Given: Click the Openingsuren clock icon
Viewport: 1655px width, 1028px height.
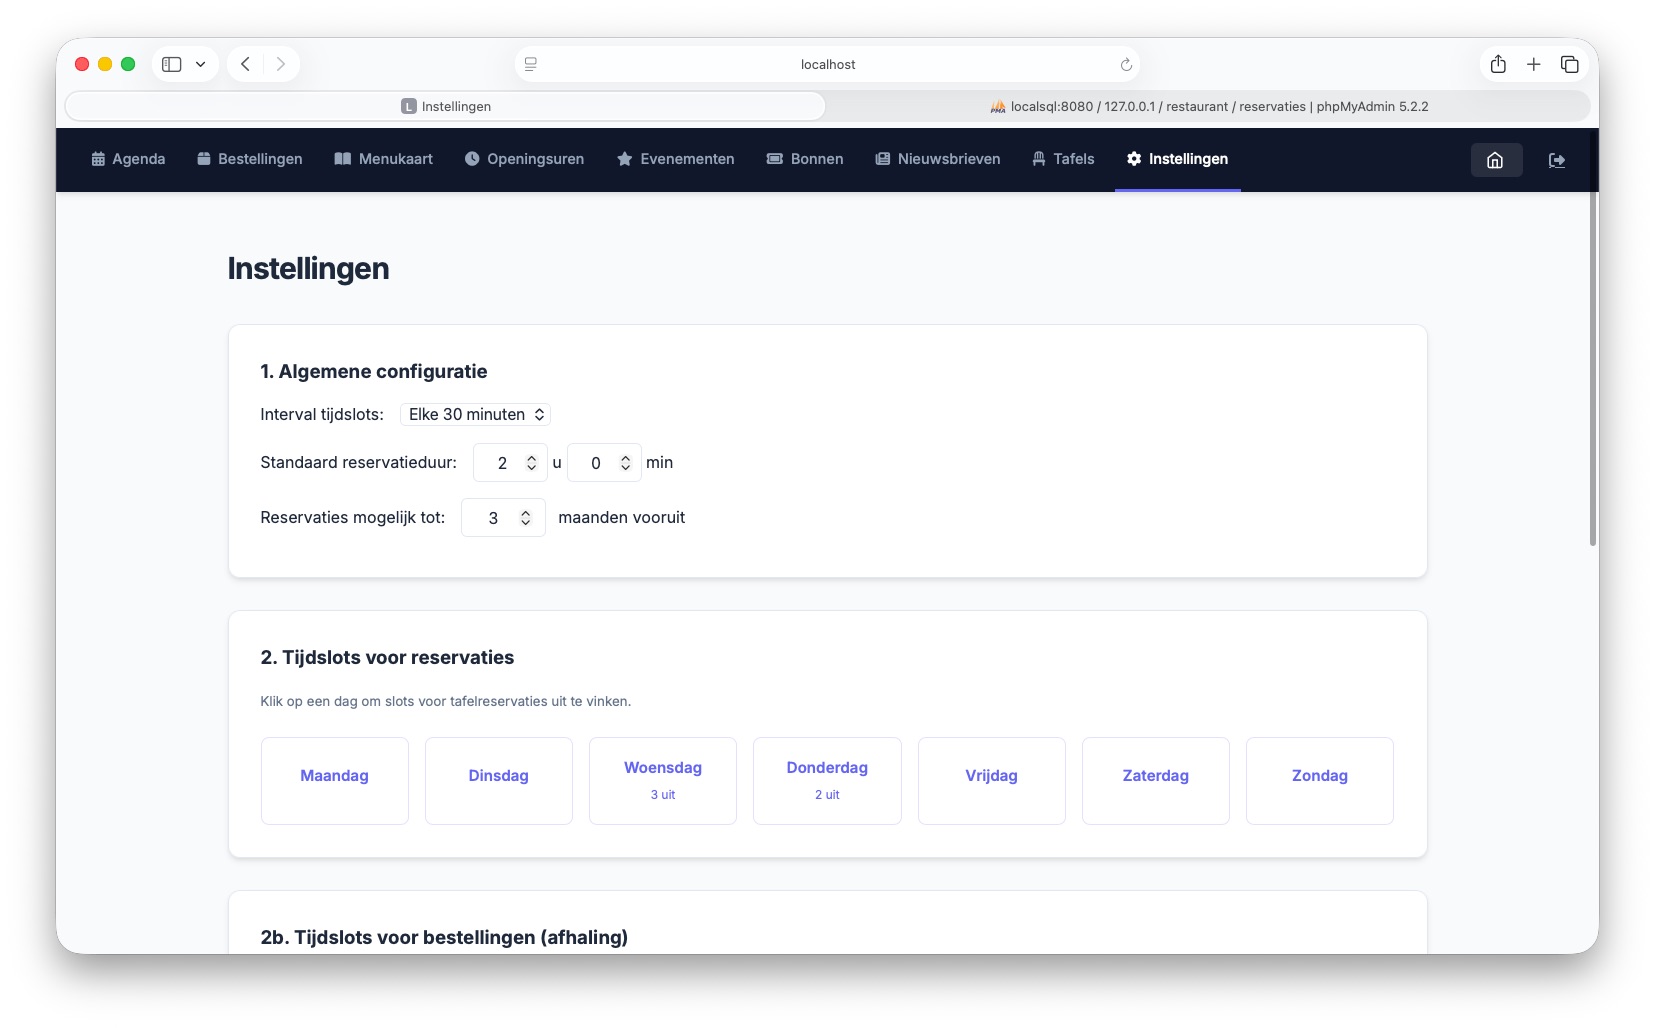Looking at the screenshot, I should click(x=472, y=159).
